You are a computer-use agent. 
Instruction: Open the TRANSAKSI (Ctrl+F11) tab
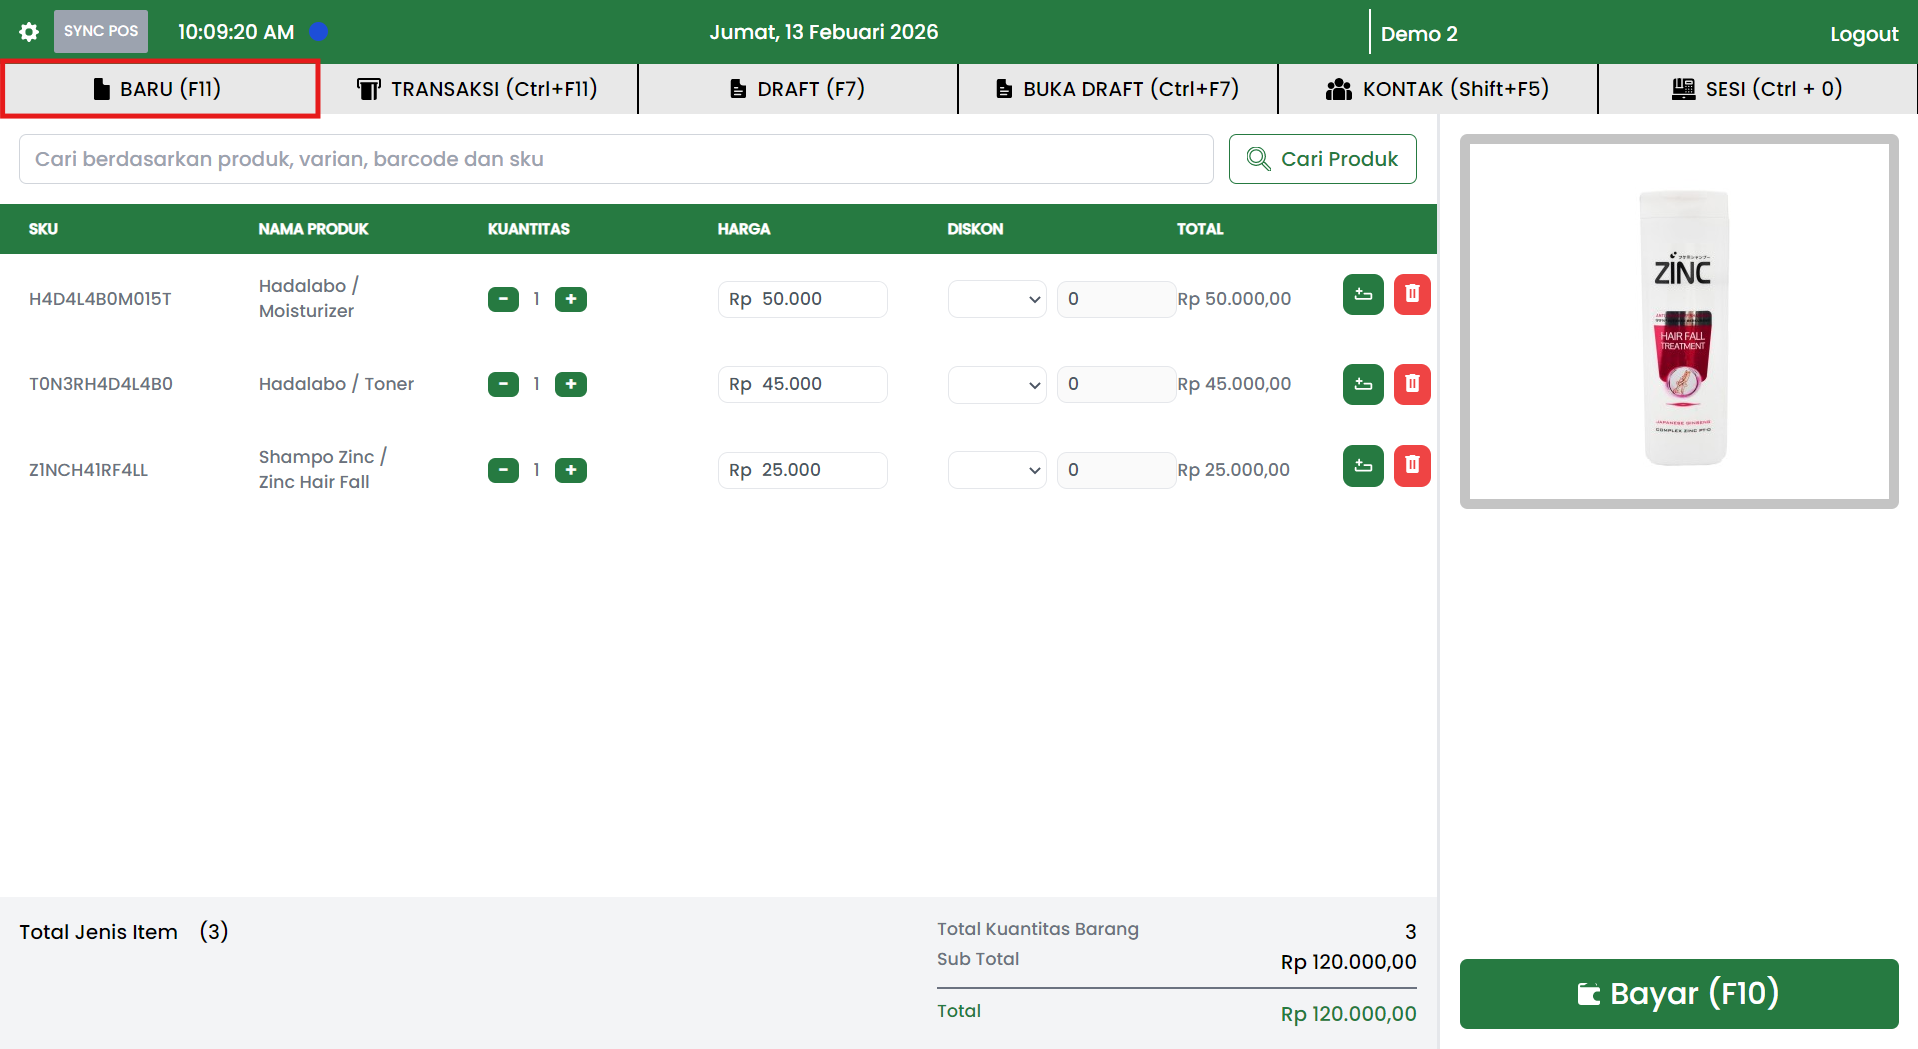tap(478, 89)
